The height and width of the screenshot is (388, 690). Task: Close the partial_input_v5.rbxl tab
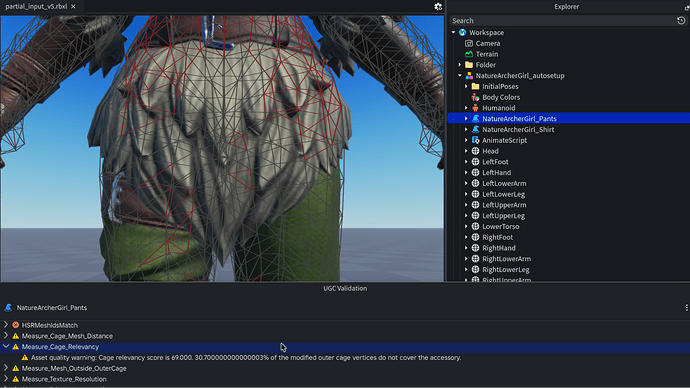73,7
